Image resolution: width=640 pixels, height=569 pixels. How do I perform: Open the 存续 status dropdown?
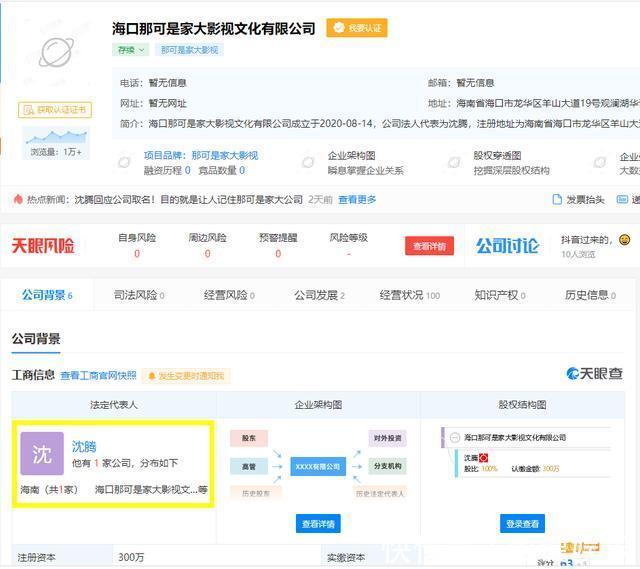(x=131, y=50)
